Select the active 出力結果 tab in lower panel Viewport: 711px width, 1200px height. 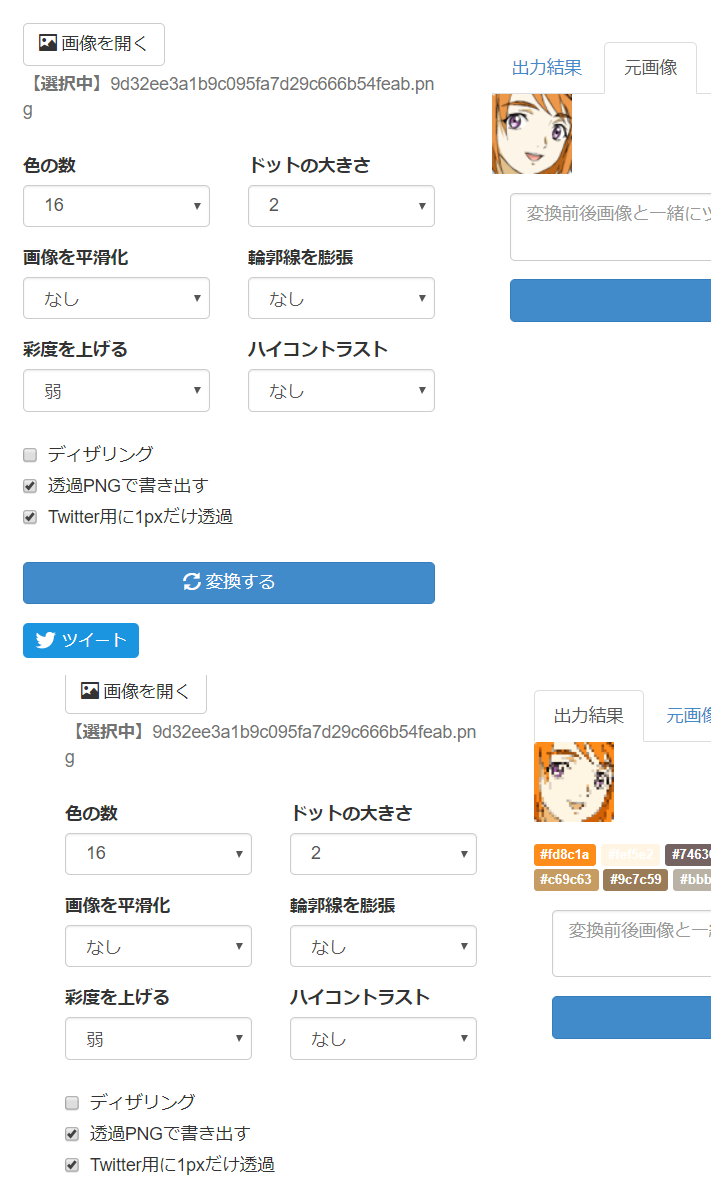(589, 716)
